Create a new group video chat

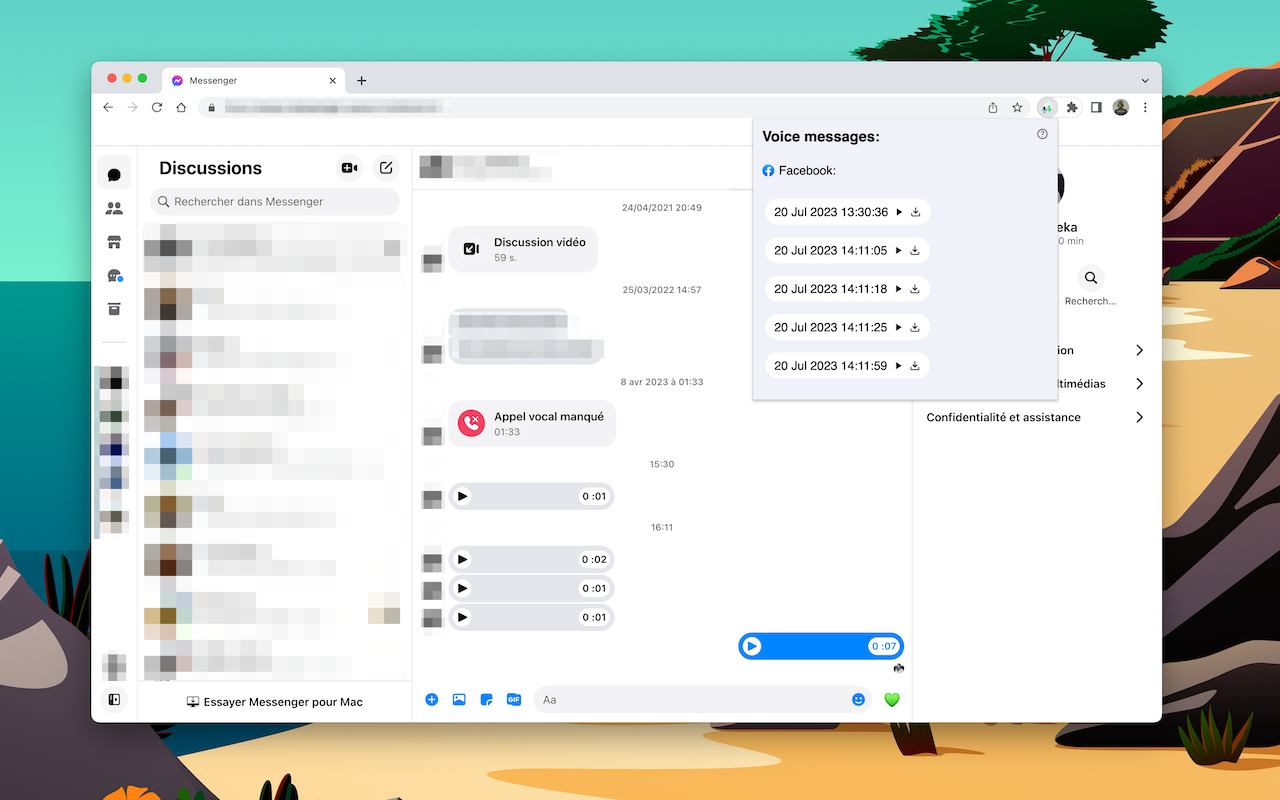coord(349,168)
